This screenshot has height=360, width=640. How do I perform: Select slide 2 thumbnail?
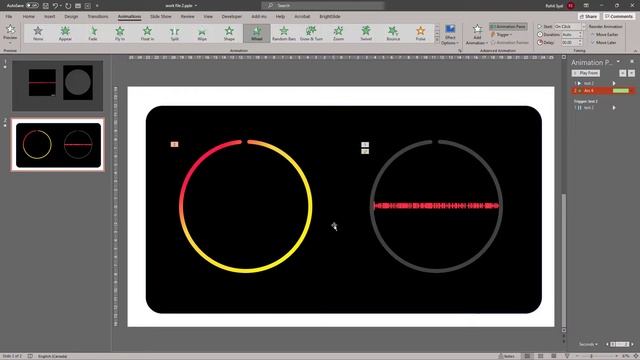point(58,144)
